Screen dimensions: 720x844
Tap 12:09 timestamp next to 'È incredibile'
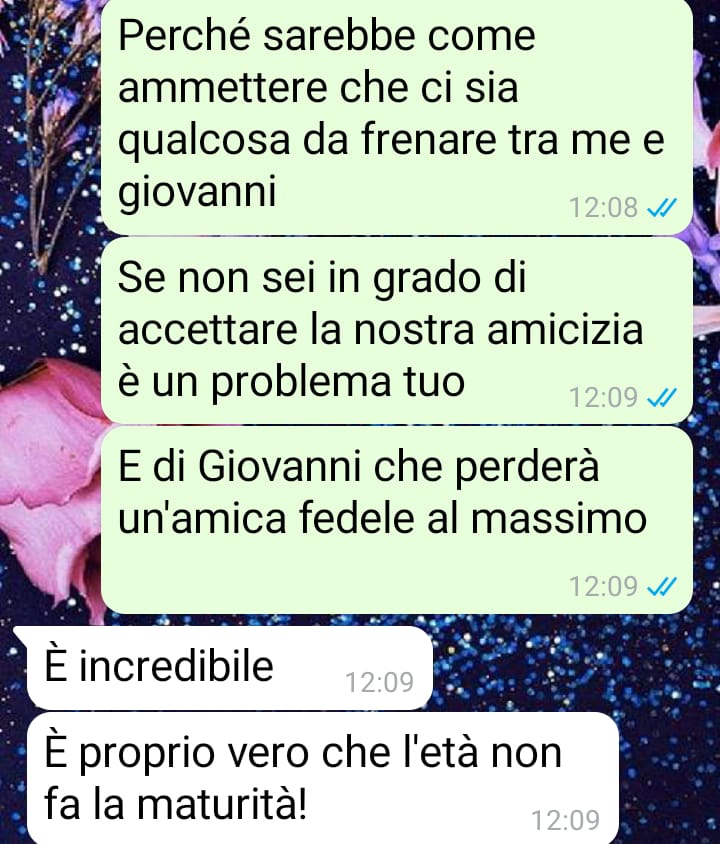379,682
